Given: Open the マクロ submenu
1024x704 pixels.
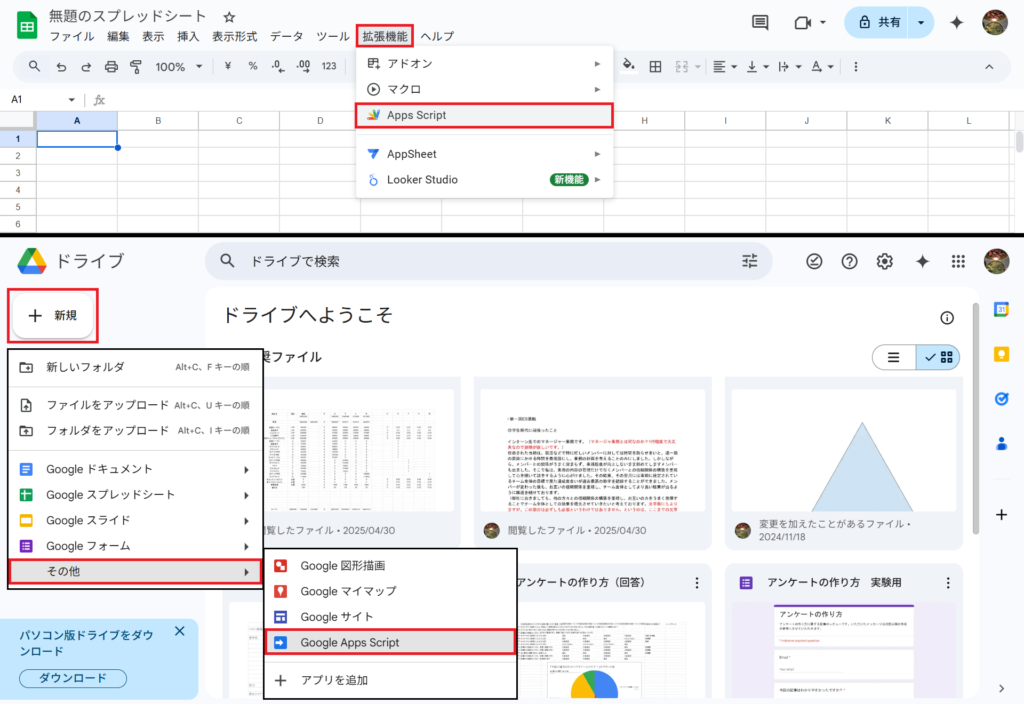Looking at the screenshot, I should [485, 89].
